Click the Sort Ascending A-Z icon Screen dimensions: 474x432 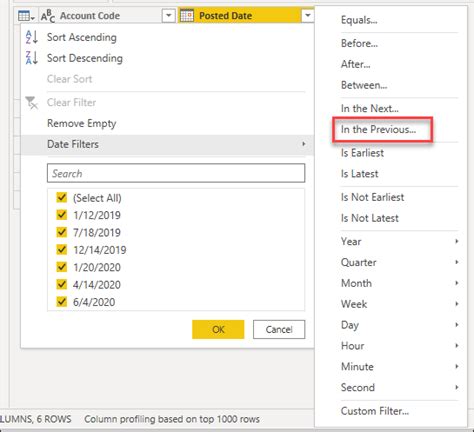32,37
